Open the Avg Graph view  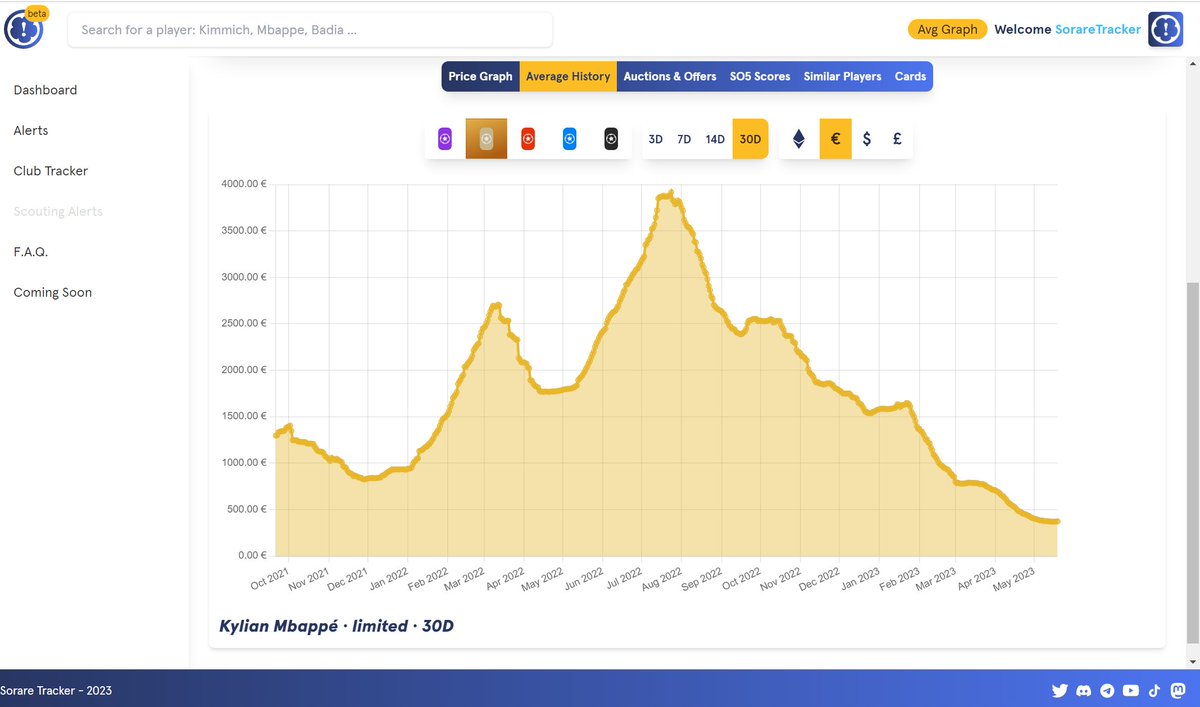click(947, 29)
